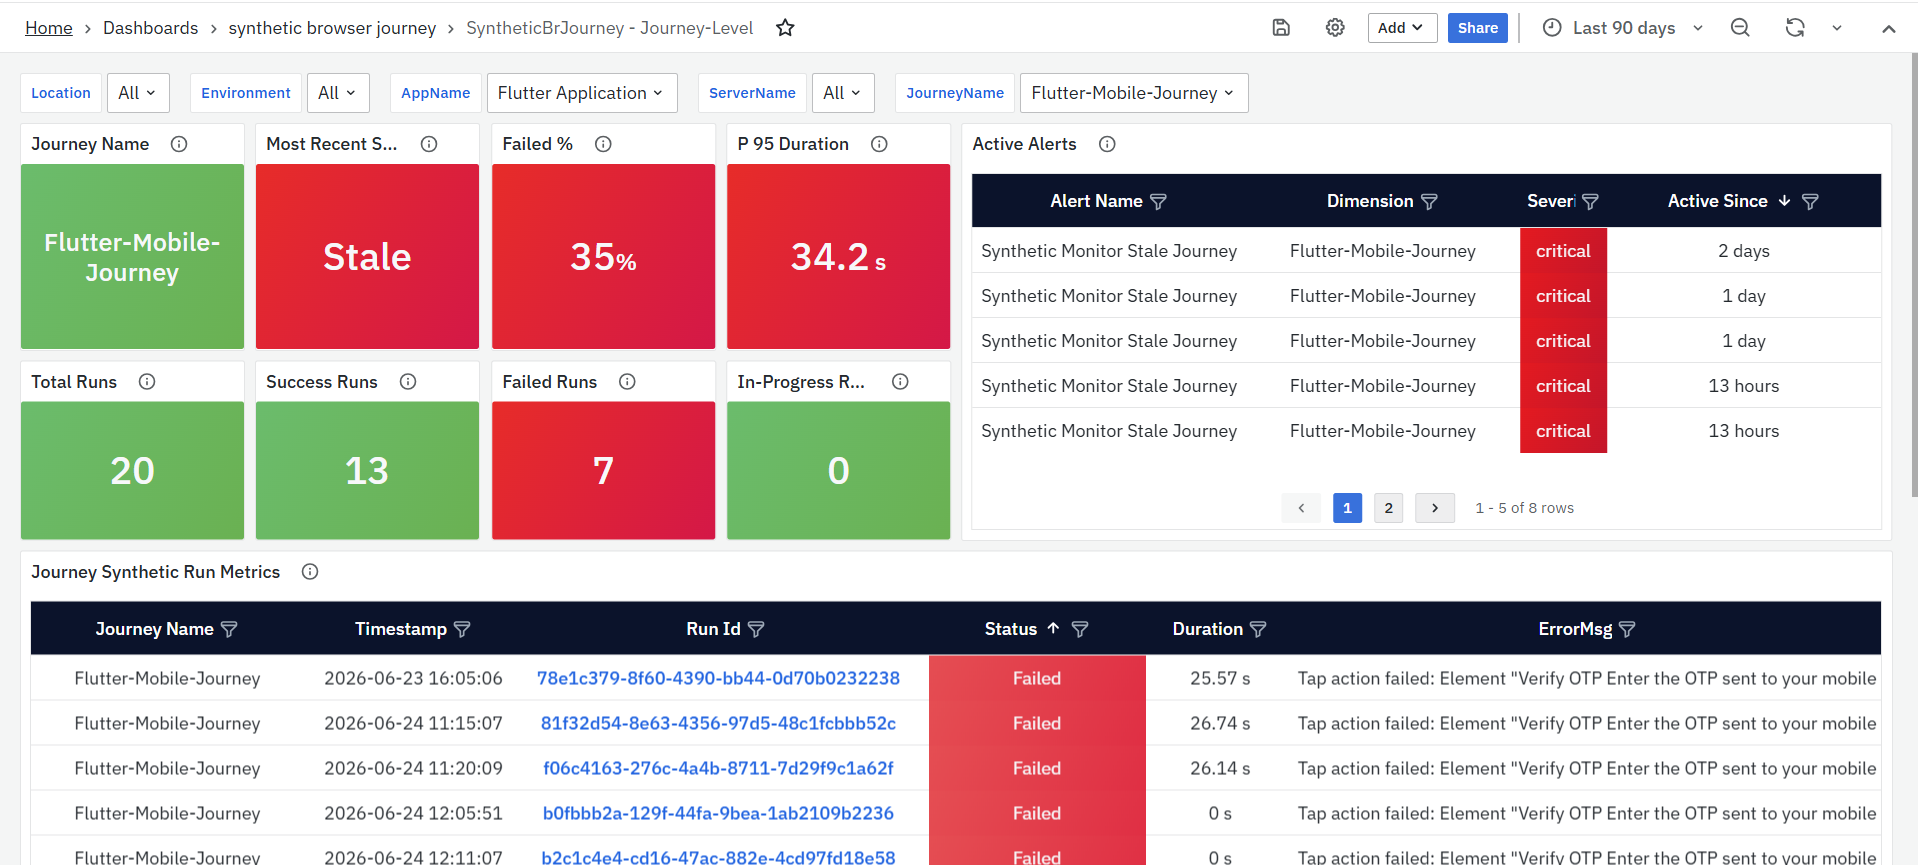1918x865 pixels.
Task: Open dashboard settings gear icon
Action: (x=1335, y=28)
